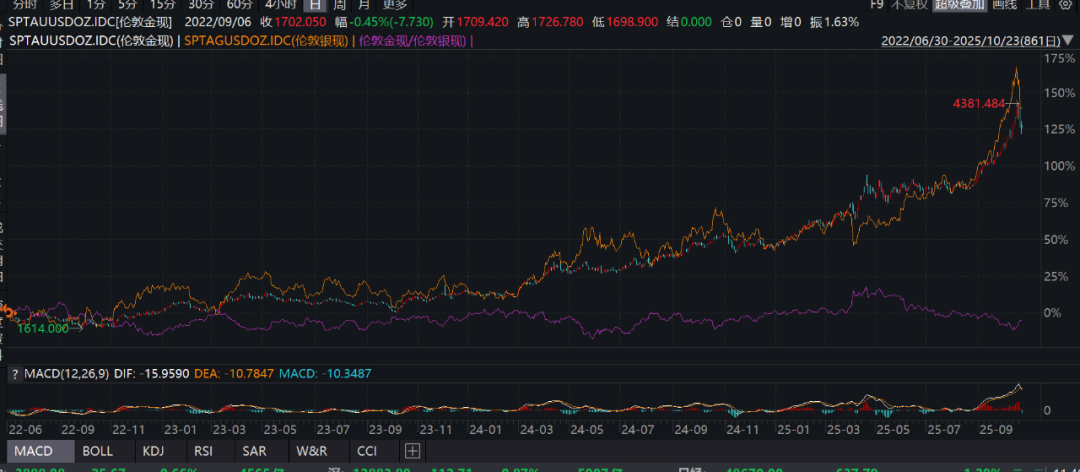The width and height of the screenshot is (1080, 472).
Task: Add new indicator tab with plus icon
Action: (x=411, y=451)
